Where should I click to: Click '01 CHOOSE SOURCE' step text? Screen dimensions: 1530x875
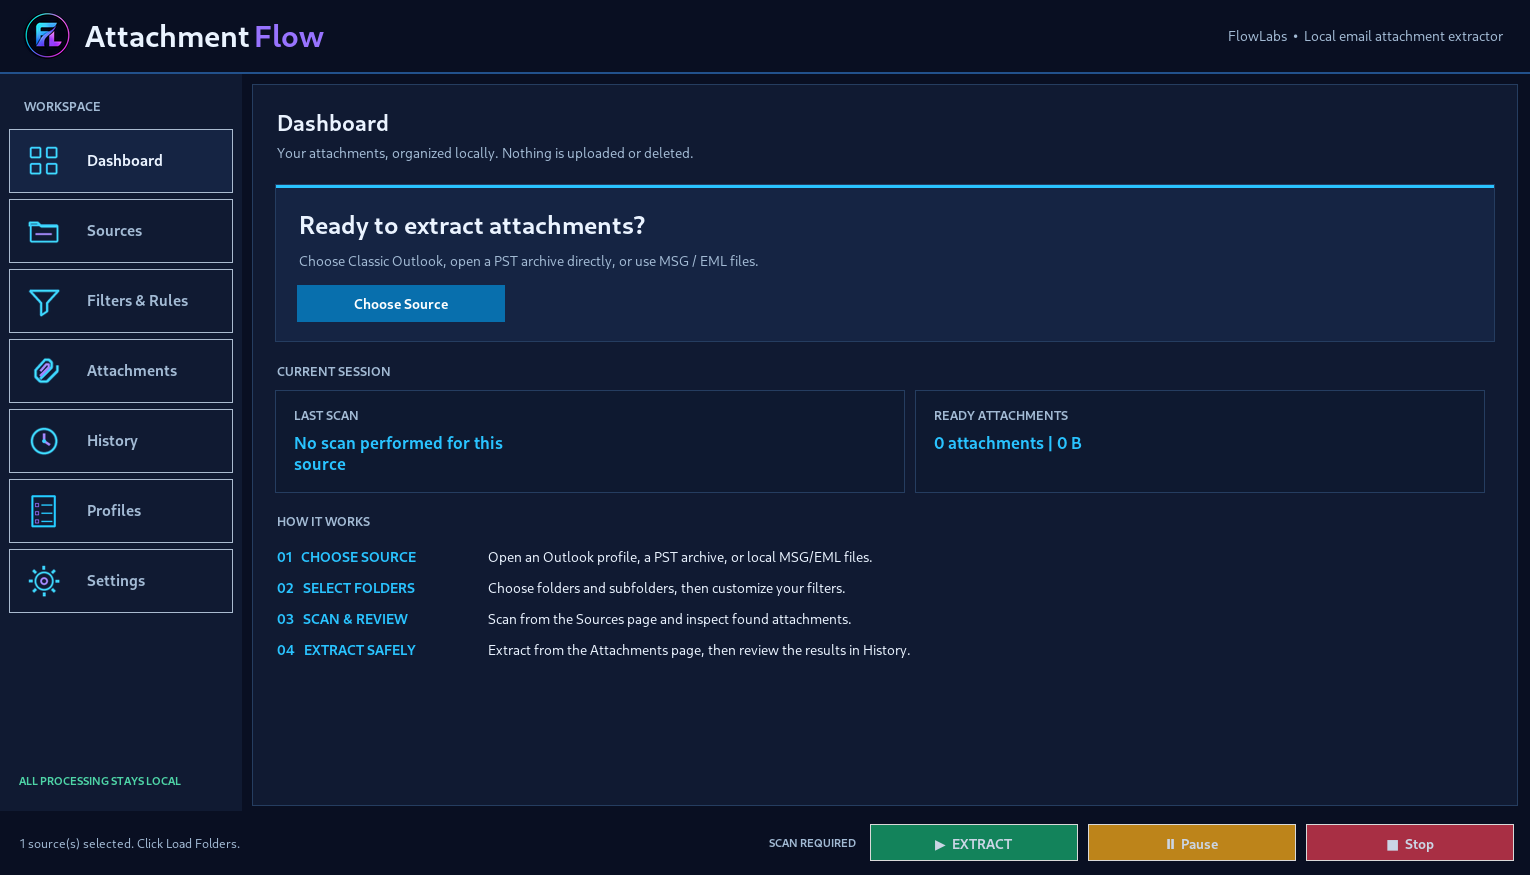[347, 557]
